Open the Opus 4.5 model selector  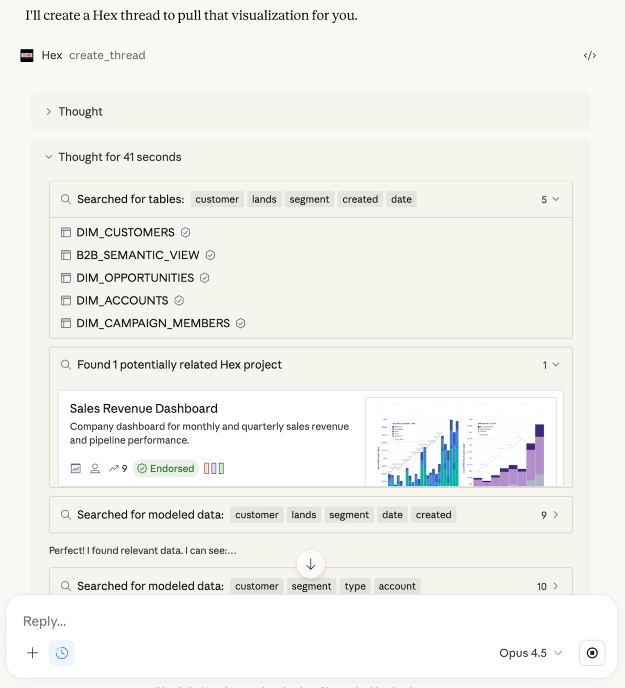click(531, 653)
